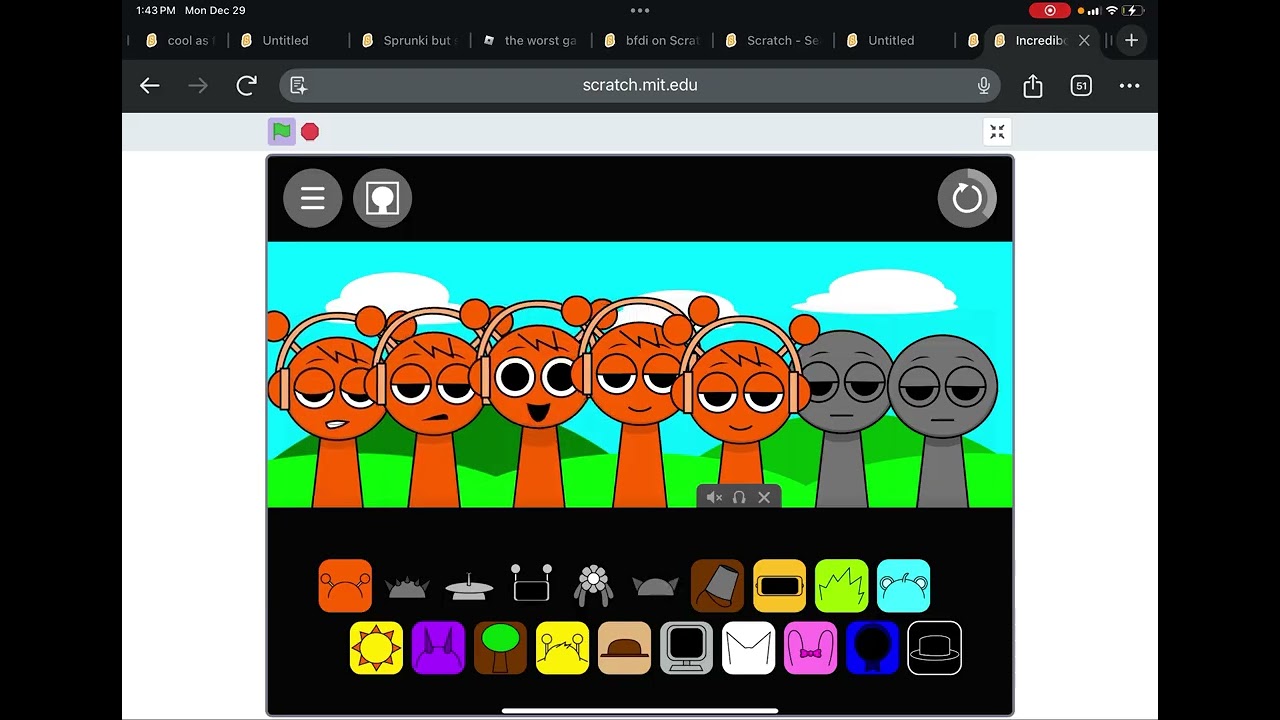
Task: Tap the red screen recording indicator
Action: click(x=1050, y=10)
